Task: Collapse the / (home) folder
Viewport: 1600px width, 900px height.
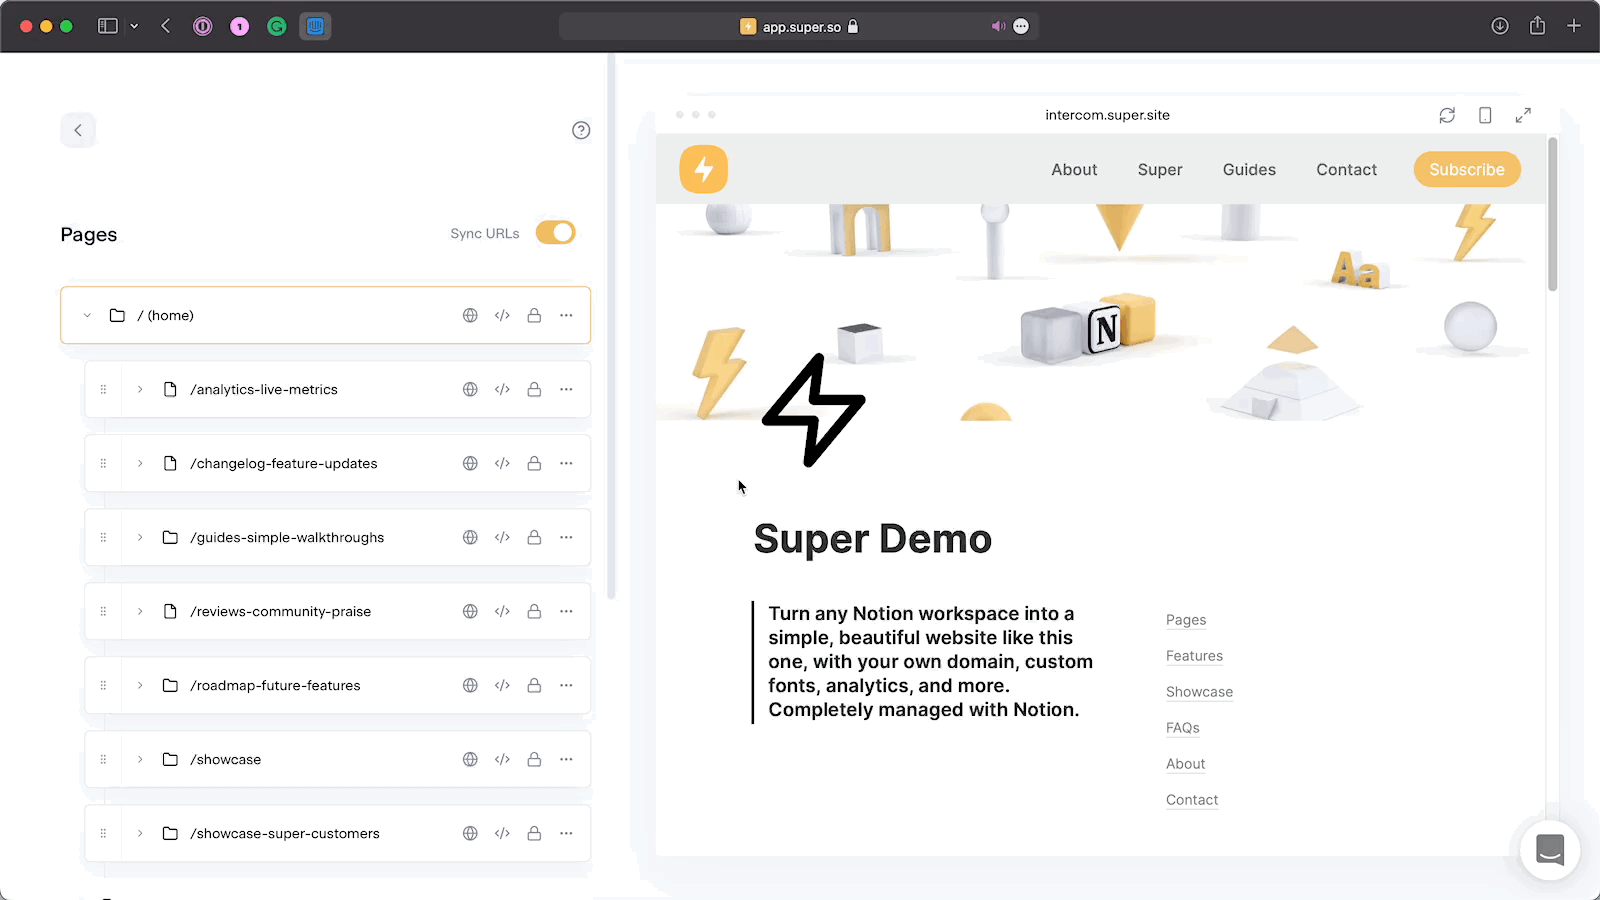Action: coord(87,315)
